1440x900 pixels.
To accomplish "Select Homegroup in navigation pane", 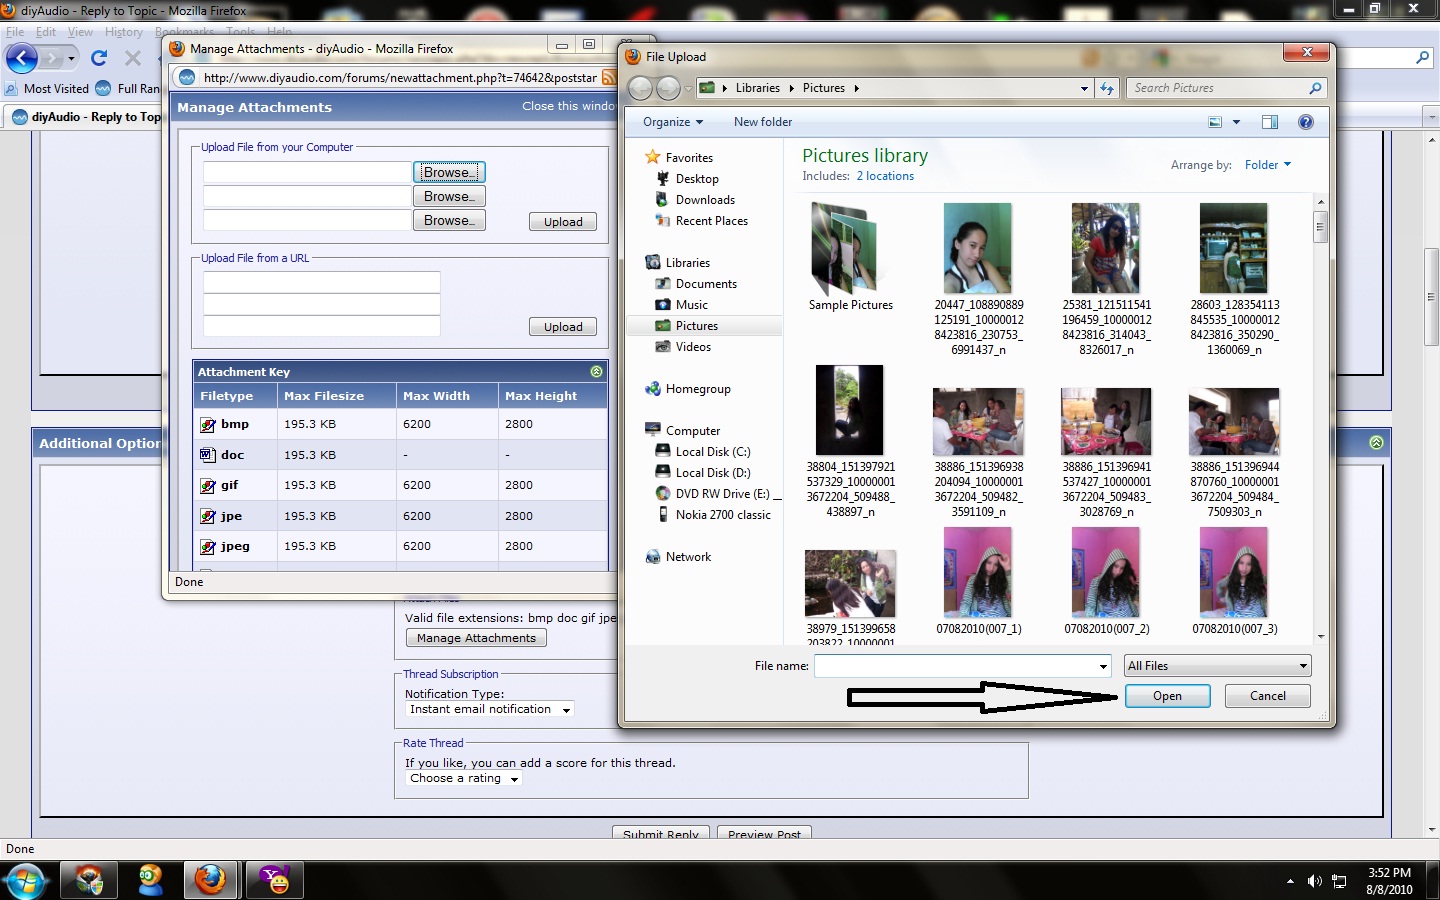I will [x=698, y=389].
